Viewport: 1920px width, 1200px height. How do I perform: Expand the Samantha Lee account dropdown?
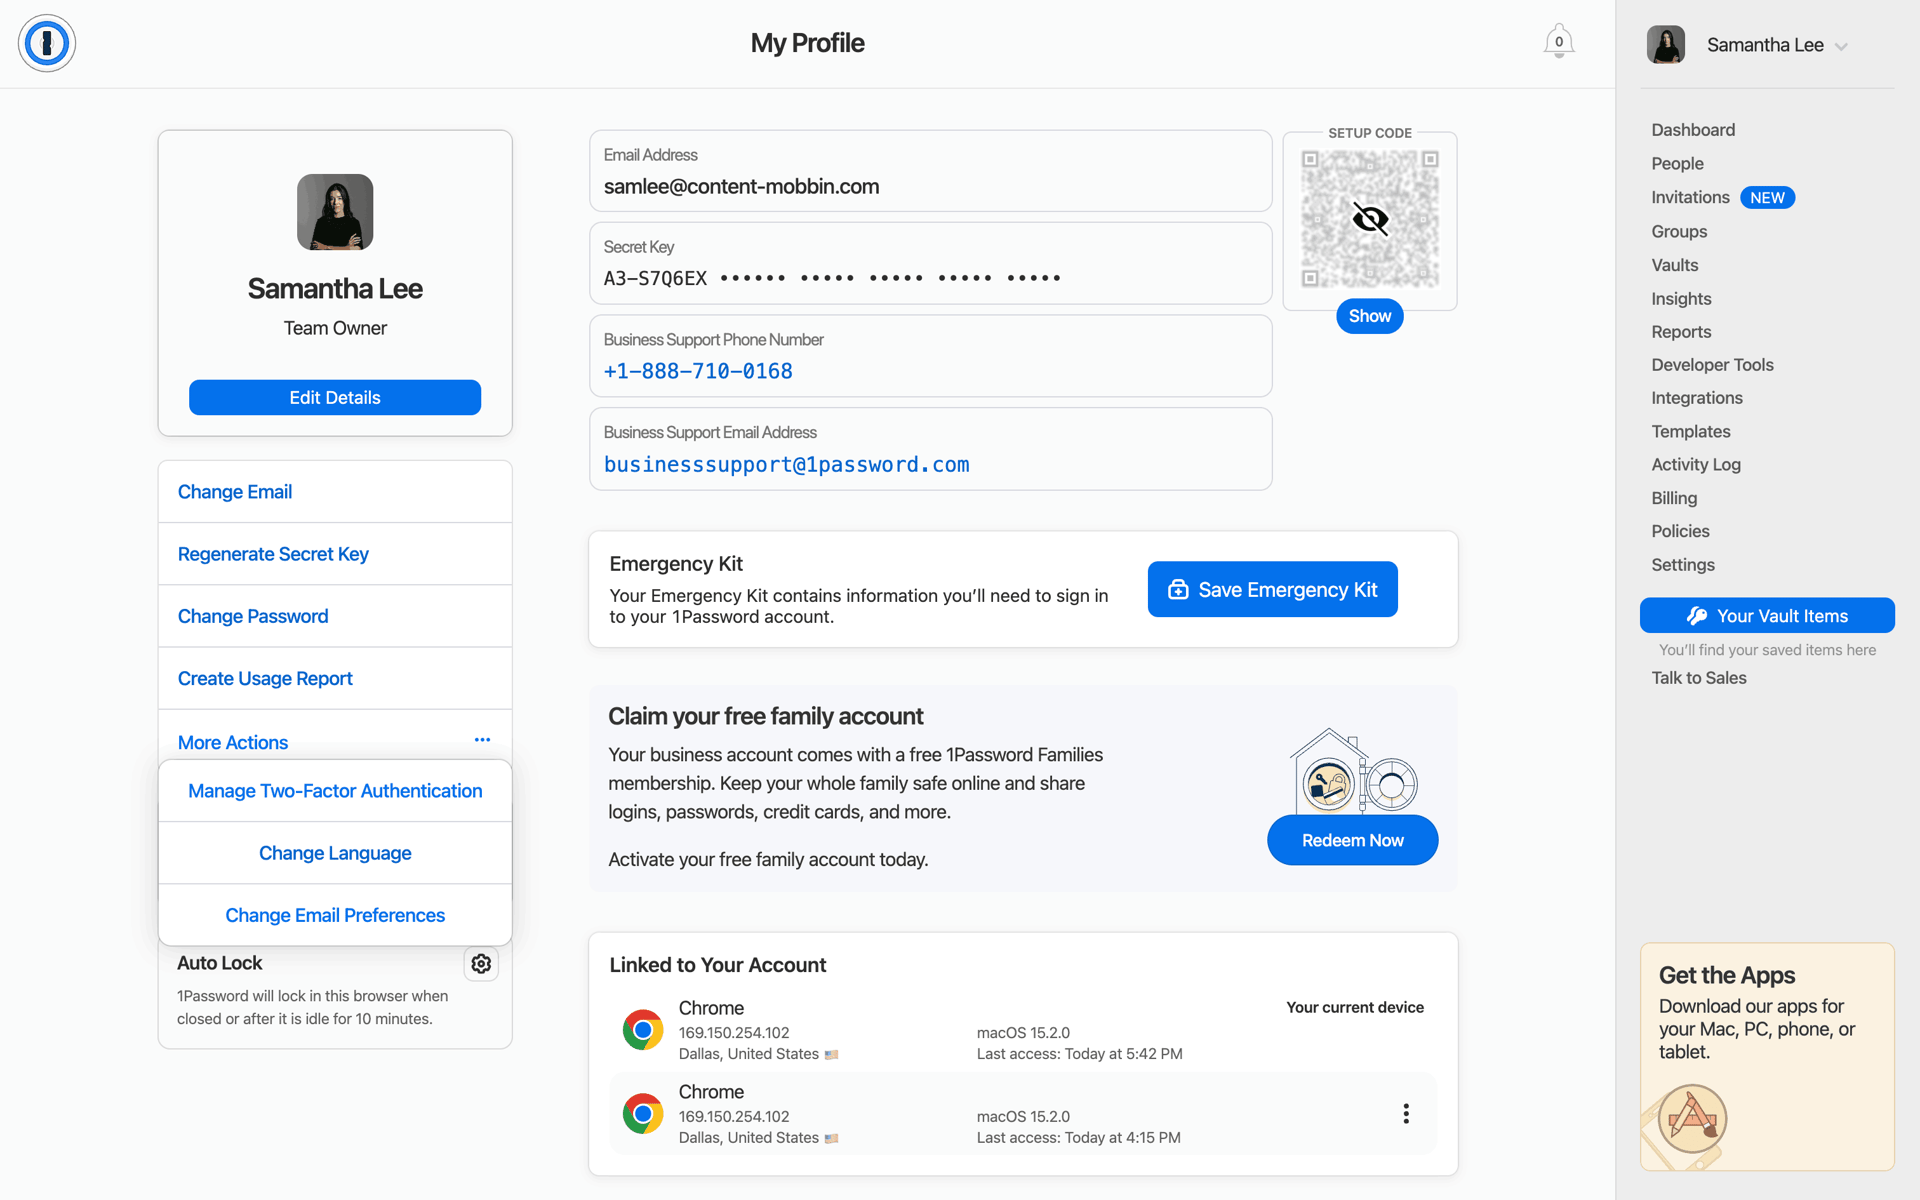[1841, 46]
